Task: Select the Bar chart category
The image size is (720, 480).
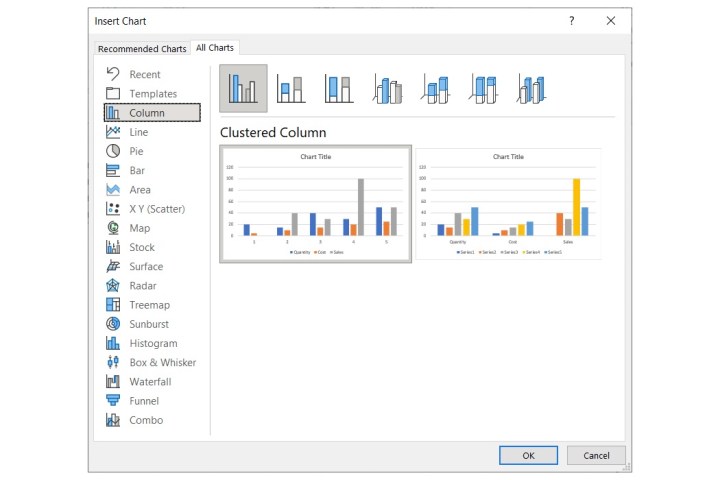Action: [152, 170]
